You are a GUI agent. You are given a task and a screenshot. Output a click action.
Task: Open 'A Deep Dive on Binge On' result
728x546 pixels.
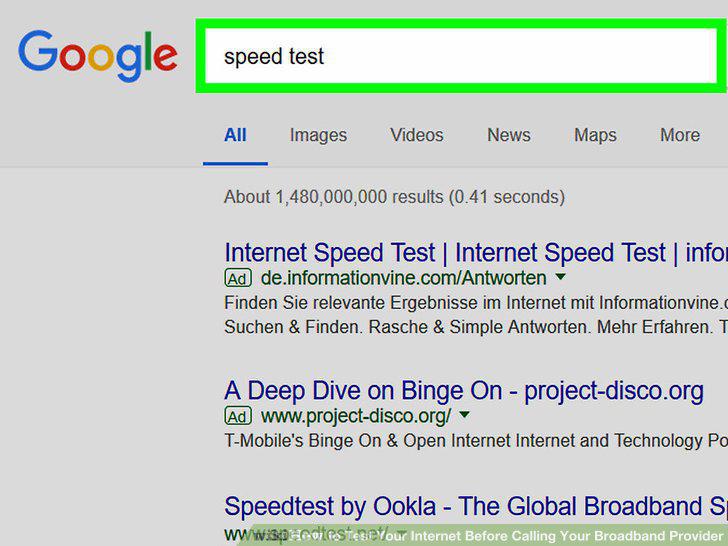pyautogui.click(x=464, y=391)
